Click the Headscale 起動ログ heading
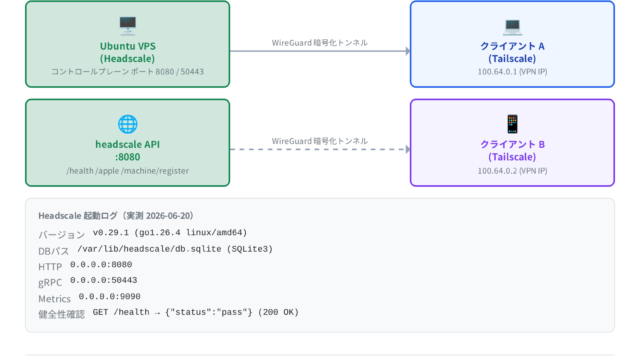This screenshot has width=640, height=360. tap(116, 216)
